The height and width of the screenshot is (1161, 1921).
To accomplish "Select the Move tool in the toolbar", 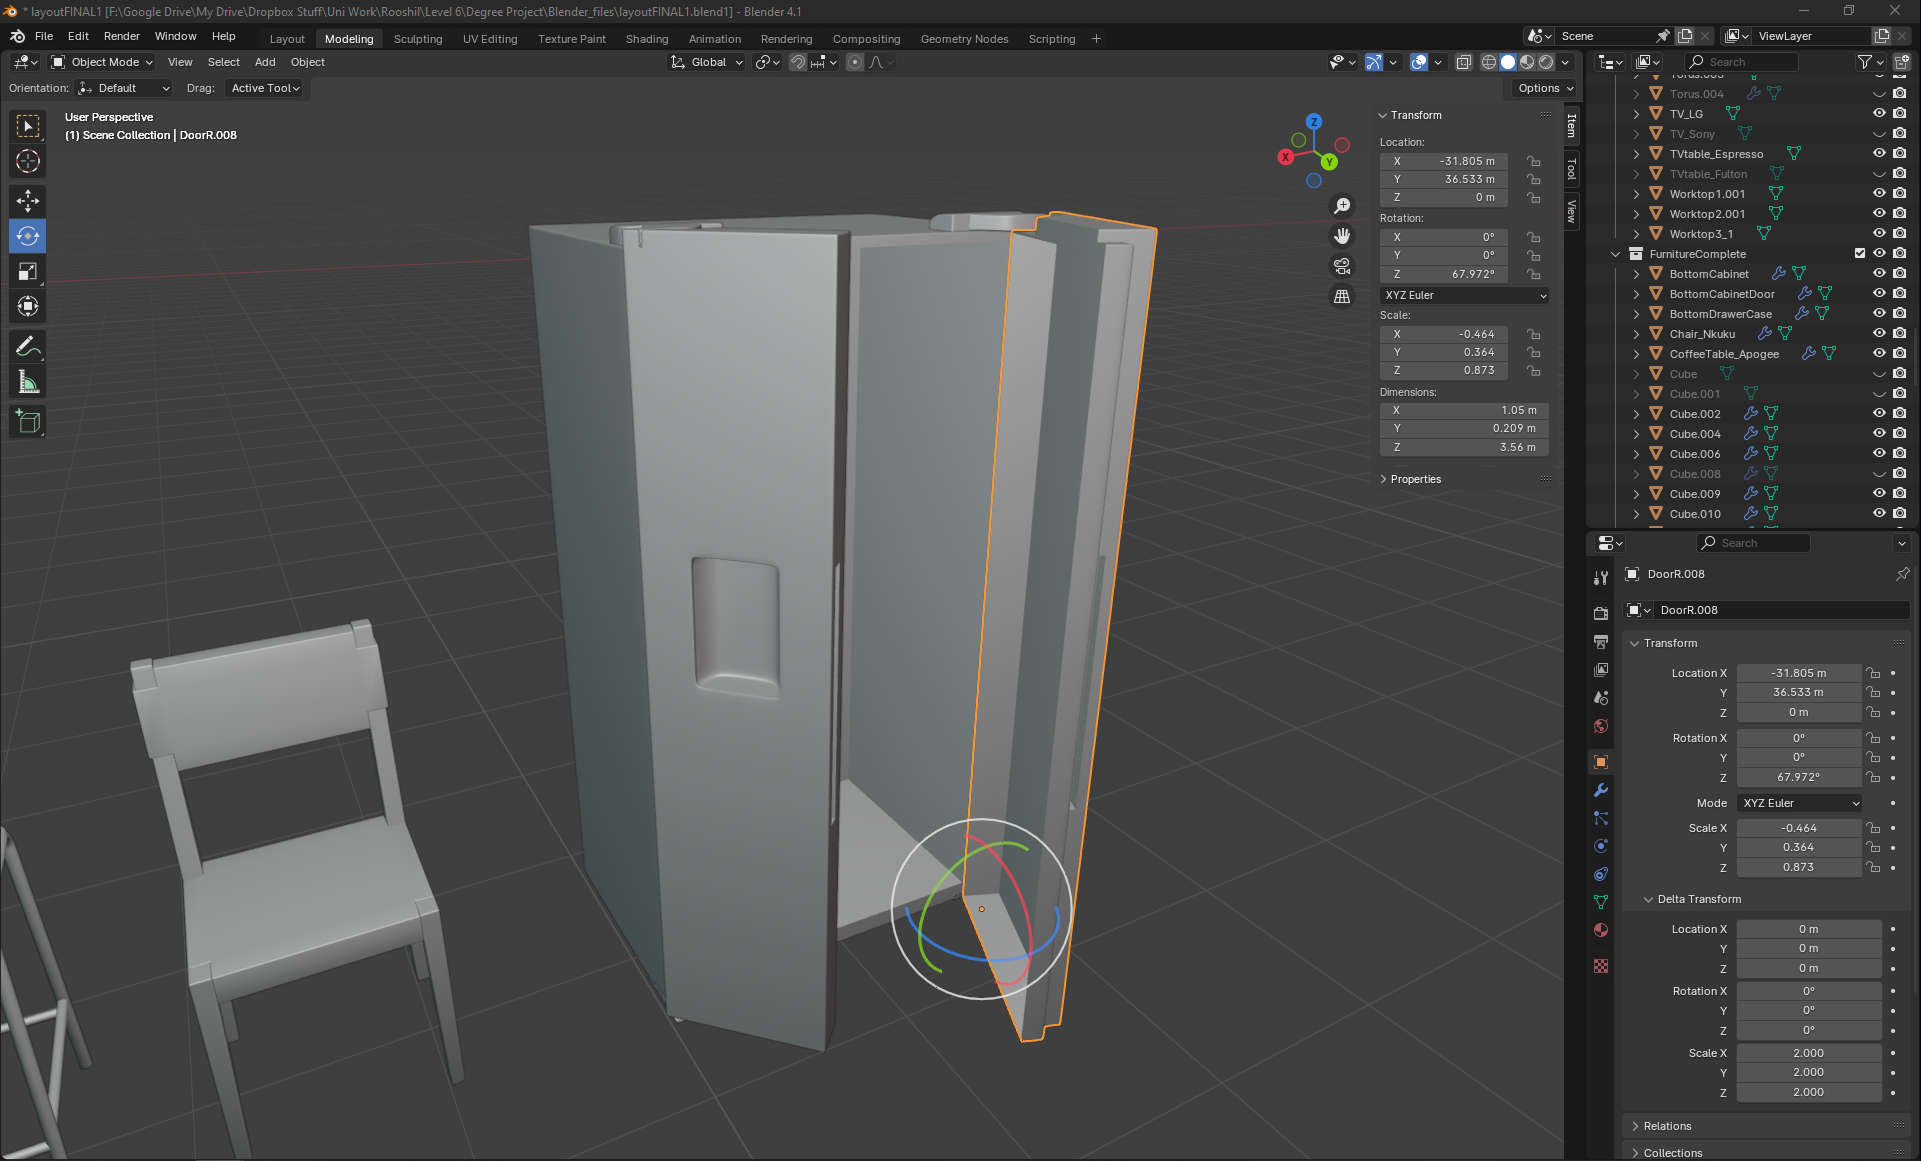I will click(x=28, y=201).
